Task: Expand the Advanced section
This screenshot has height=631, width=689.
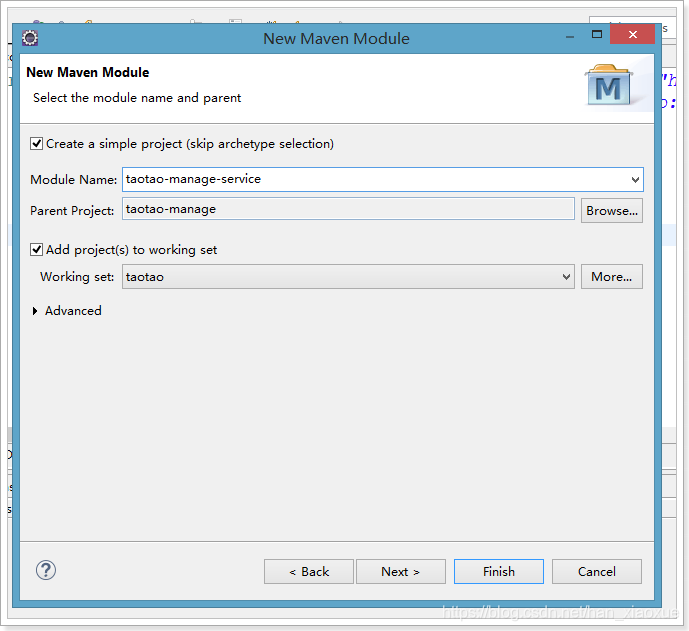Action: tap(35, 311)
